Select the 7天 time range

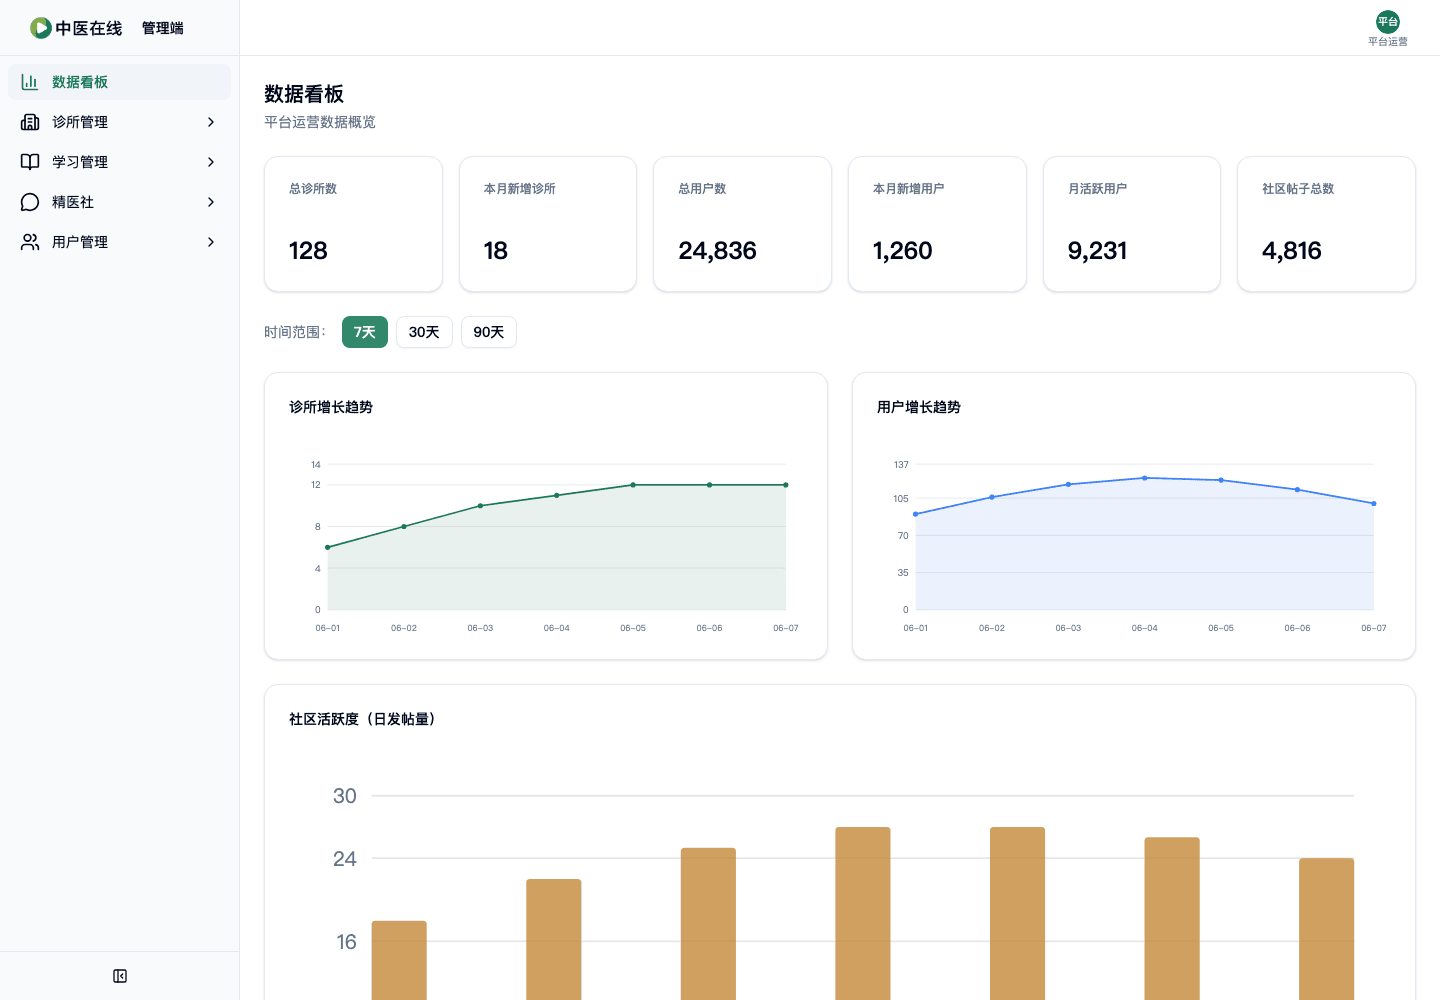(x=365, y=332)
